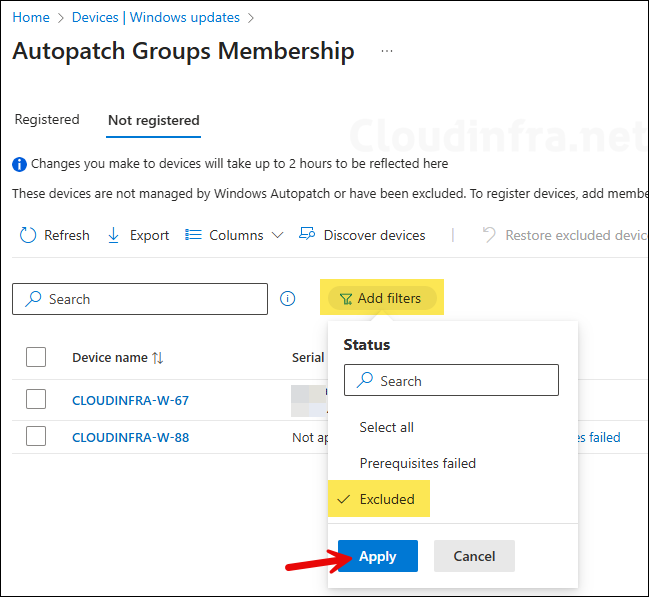
Task: Open the Add filters dropdown
Action: (382, 298)
